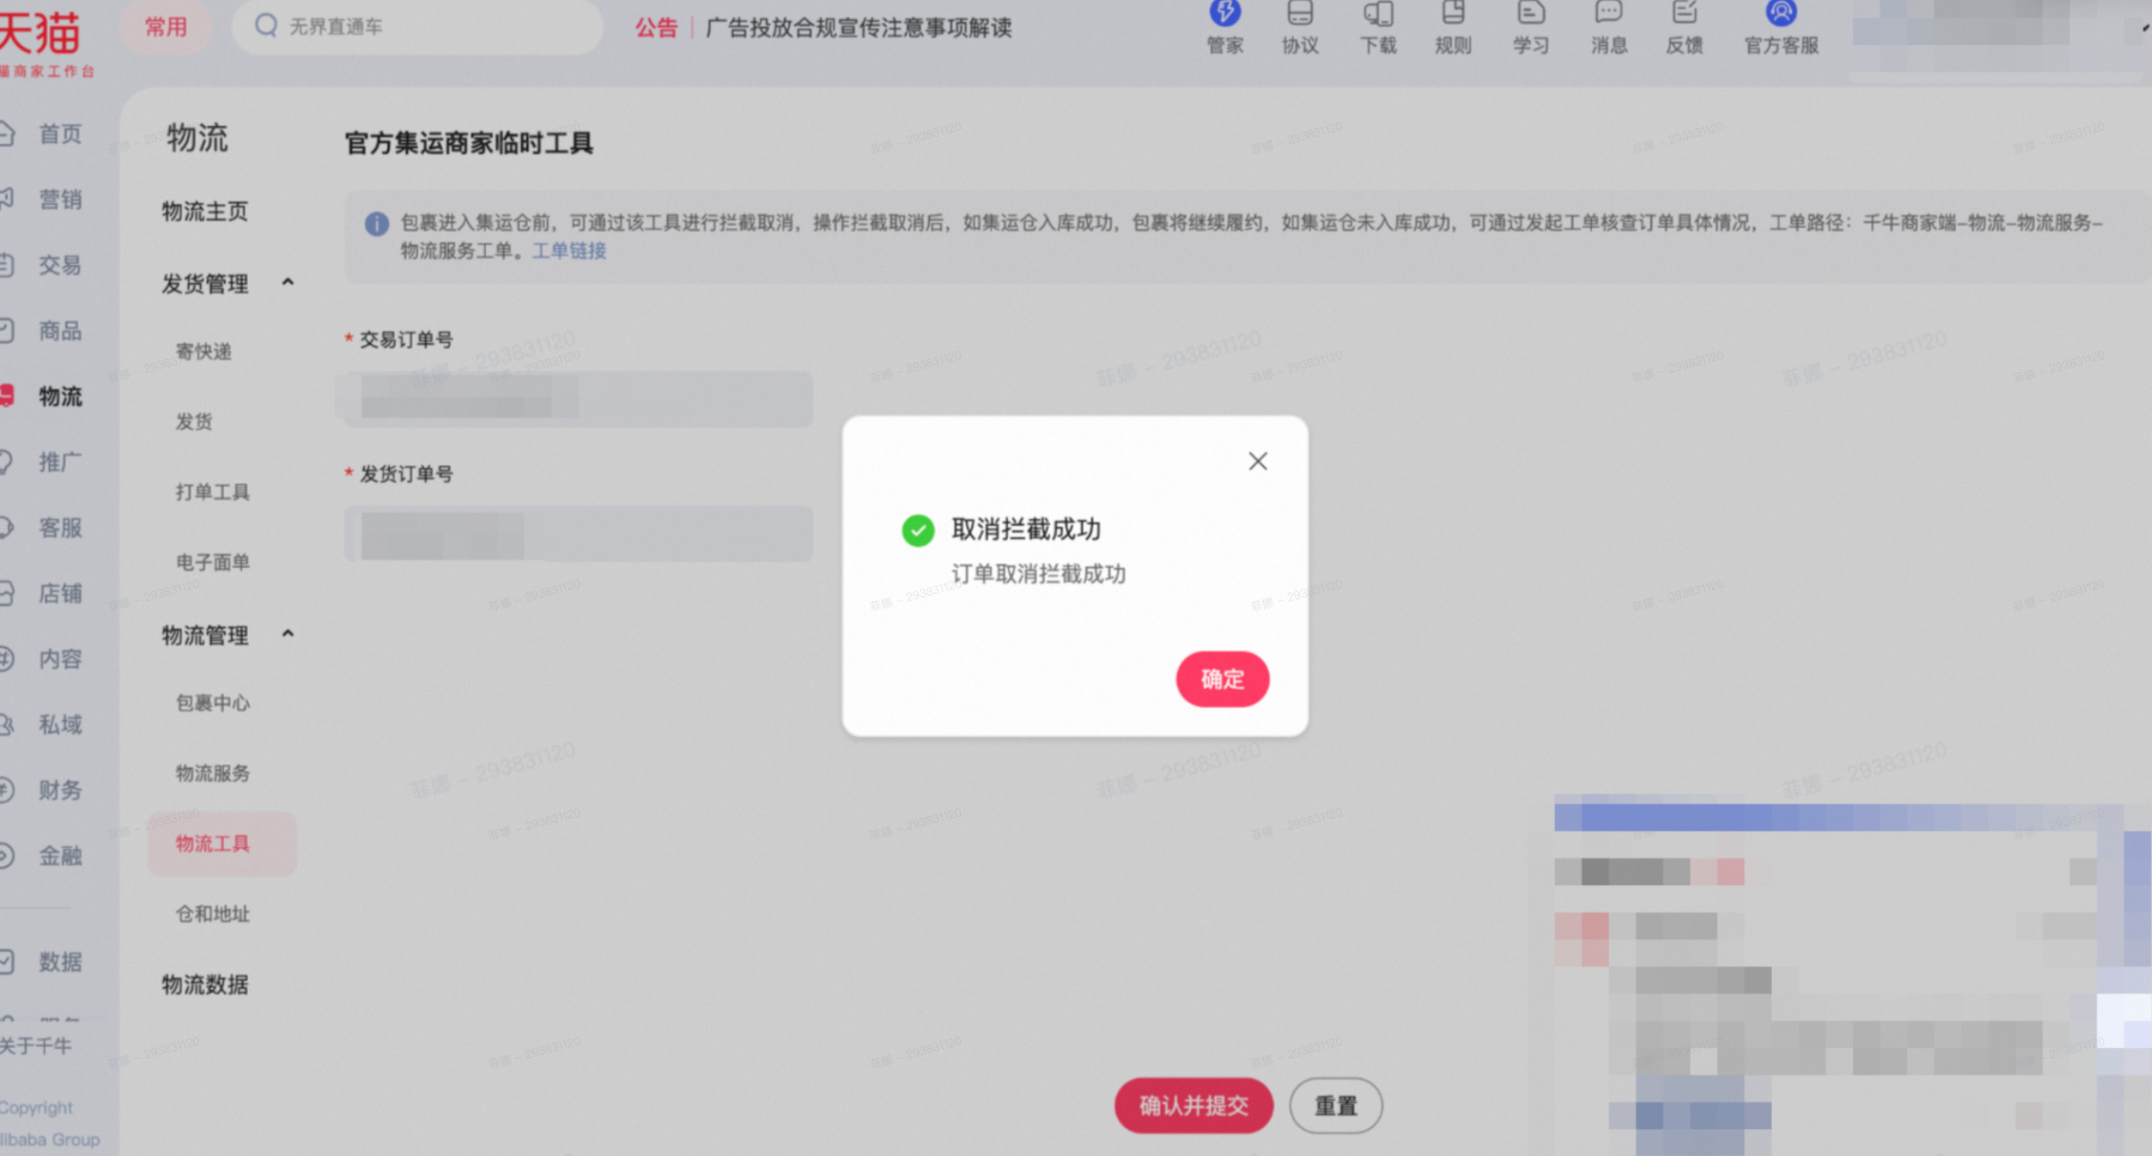Click the 确认并提交 button
Viewport: 2152px width, 1156px height.
(x=1193, y=1105)
